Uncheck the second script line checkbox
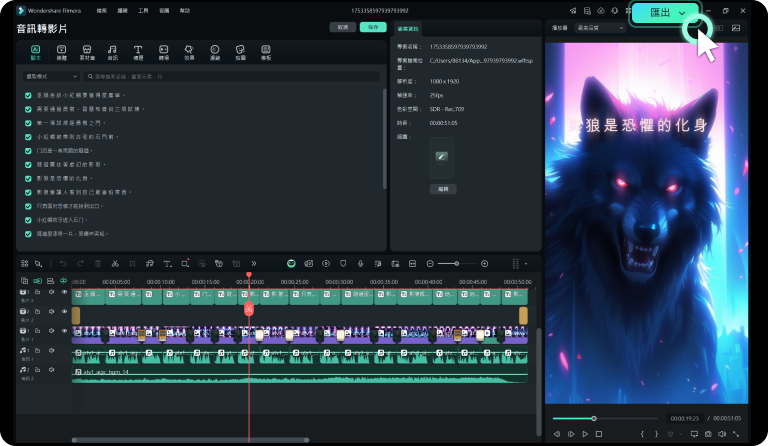Image resolution: width=768 pixels, height=446 pixels. (28, 109)
